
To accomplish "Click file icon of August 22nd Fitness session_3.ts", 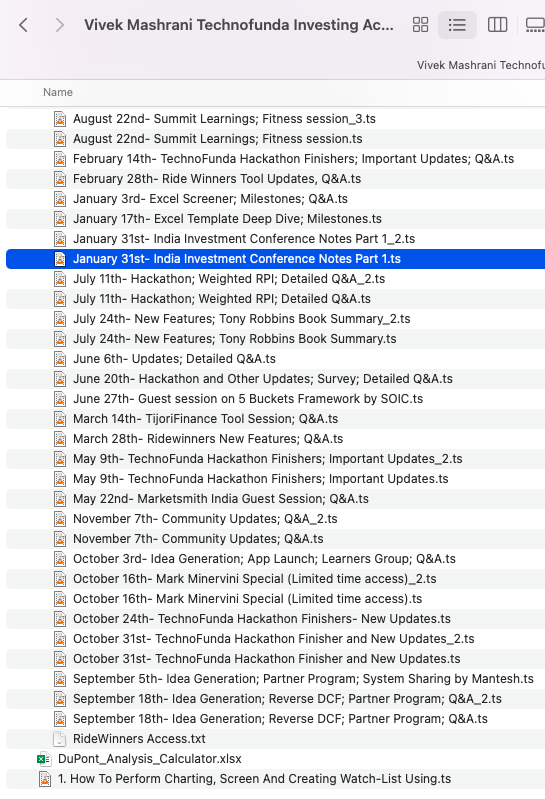I will (x=60, y=119).
